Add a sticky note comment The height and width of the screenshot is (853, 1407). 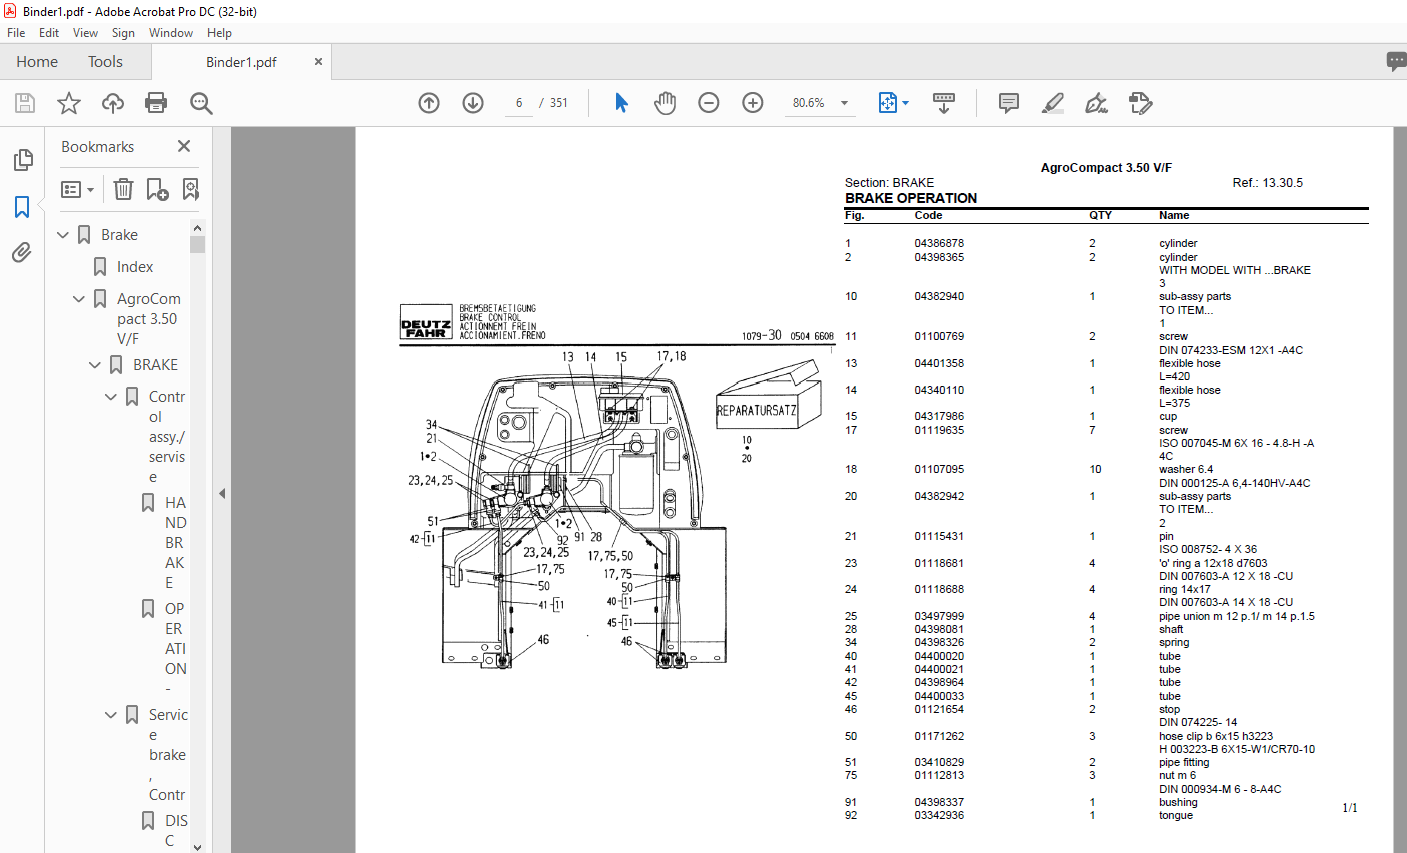coord(1009,103)
